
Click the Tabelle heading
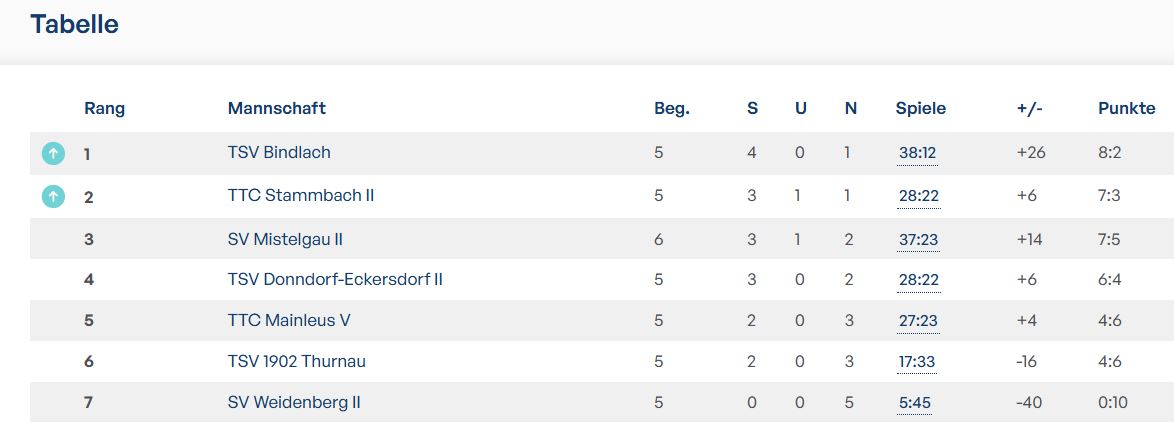click(75, 25)
